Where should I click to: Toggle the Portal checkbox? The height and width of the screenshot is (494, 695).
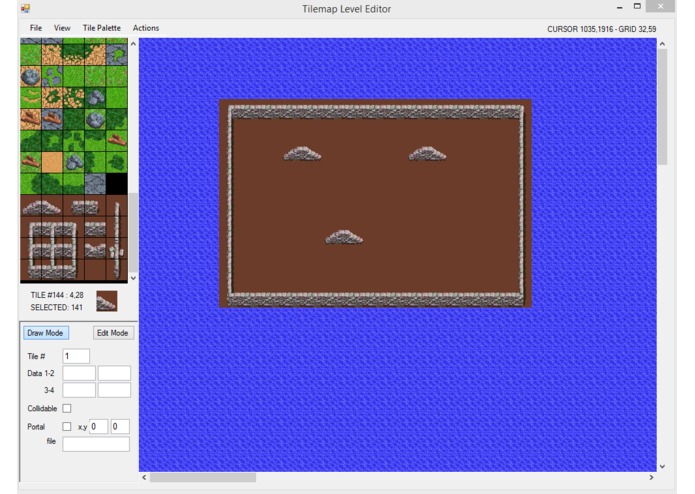pos(66,426)
